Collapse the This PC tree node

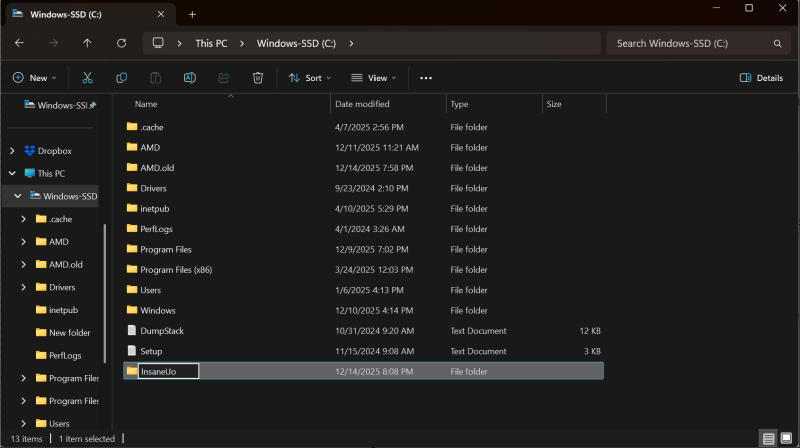(x=12, y=173)
